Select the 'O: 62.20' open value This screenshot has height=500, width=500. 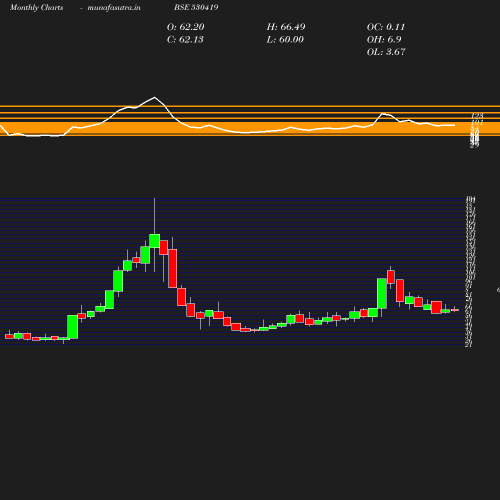pos(185,27)
